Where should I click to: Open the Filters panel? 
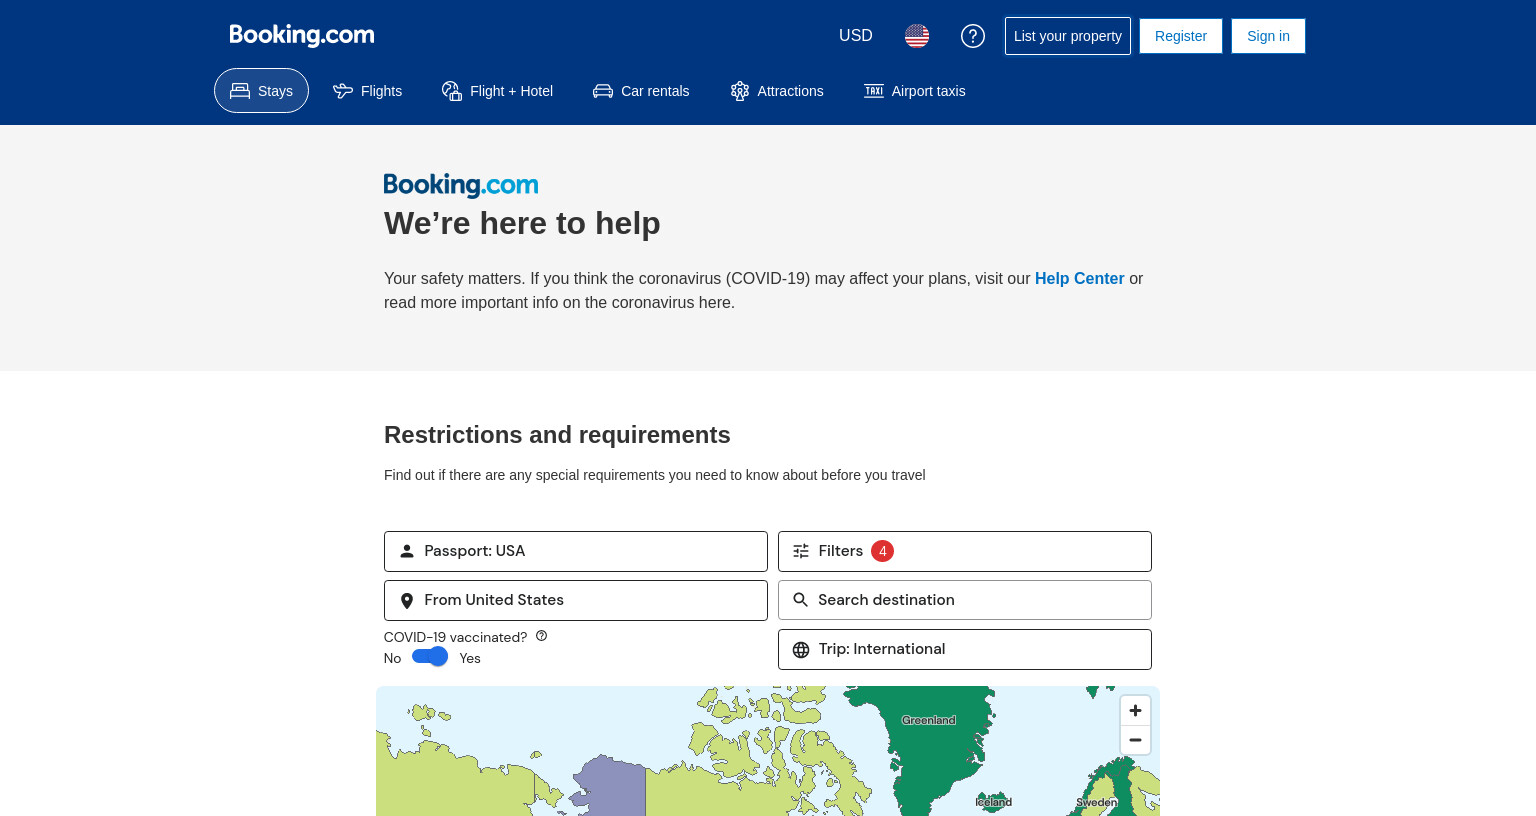965,551
